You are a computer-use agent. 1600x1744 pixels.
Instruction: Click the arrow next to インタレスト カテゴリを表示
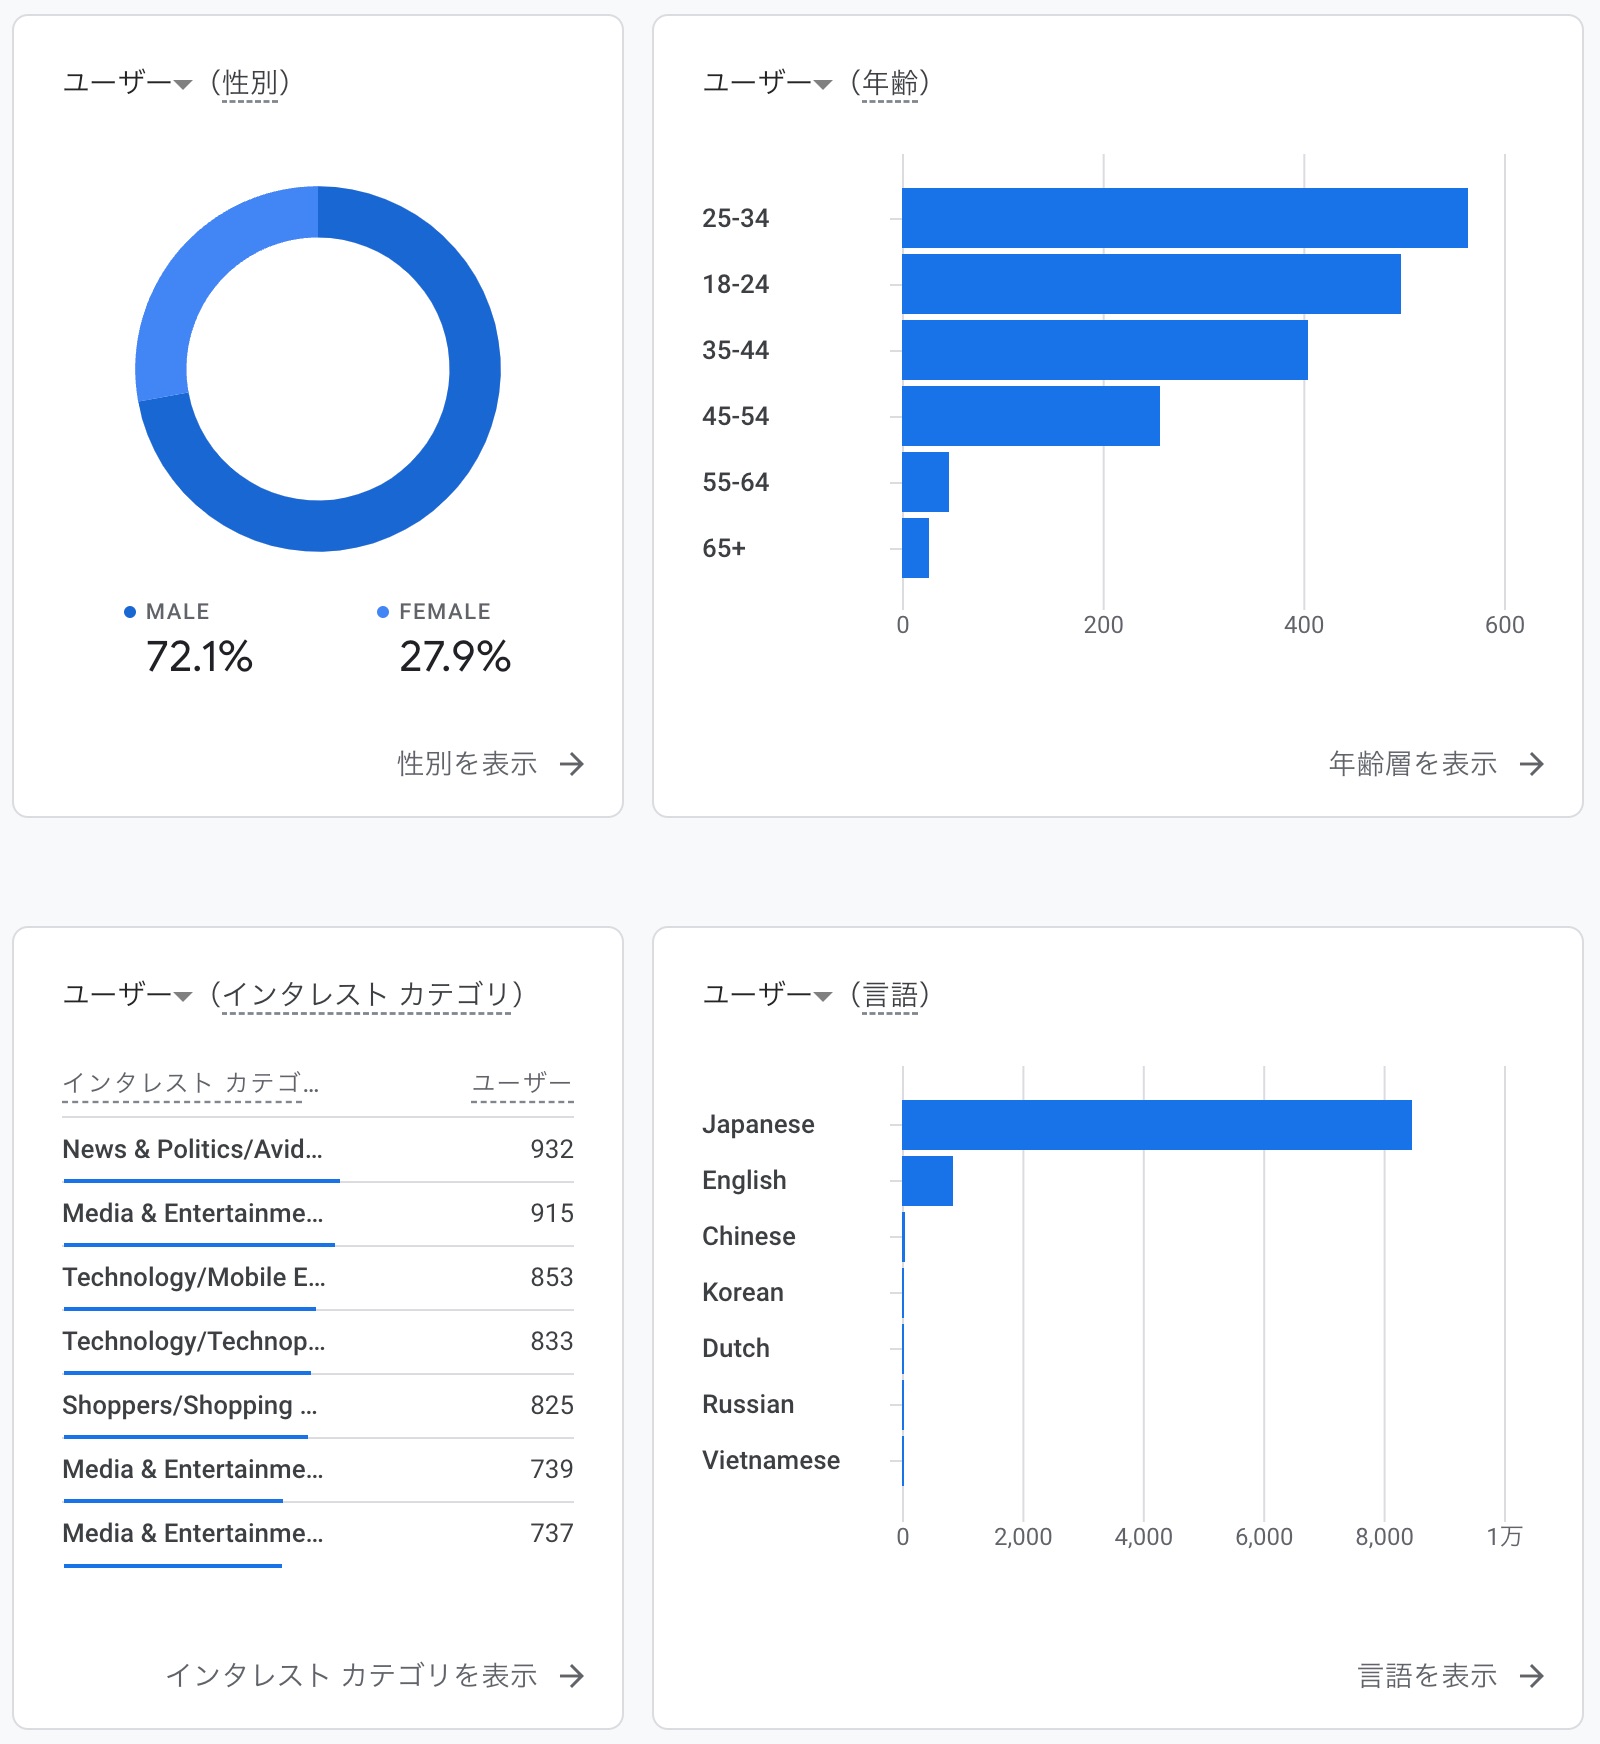click(x=572, y=1677)
